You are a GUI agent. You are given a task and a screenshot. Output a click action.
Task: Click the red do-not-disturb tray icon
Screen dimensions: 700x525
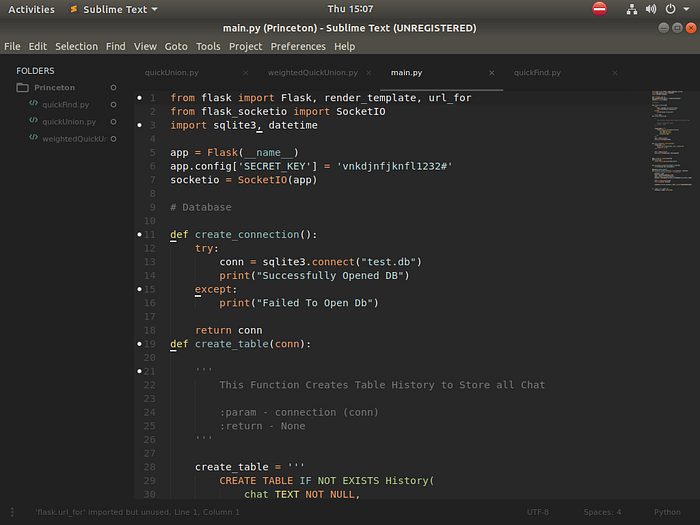(x=599, y=9)
